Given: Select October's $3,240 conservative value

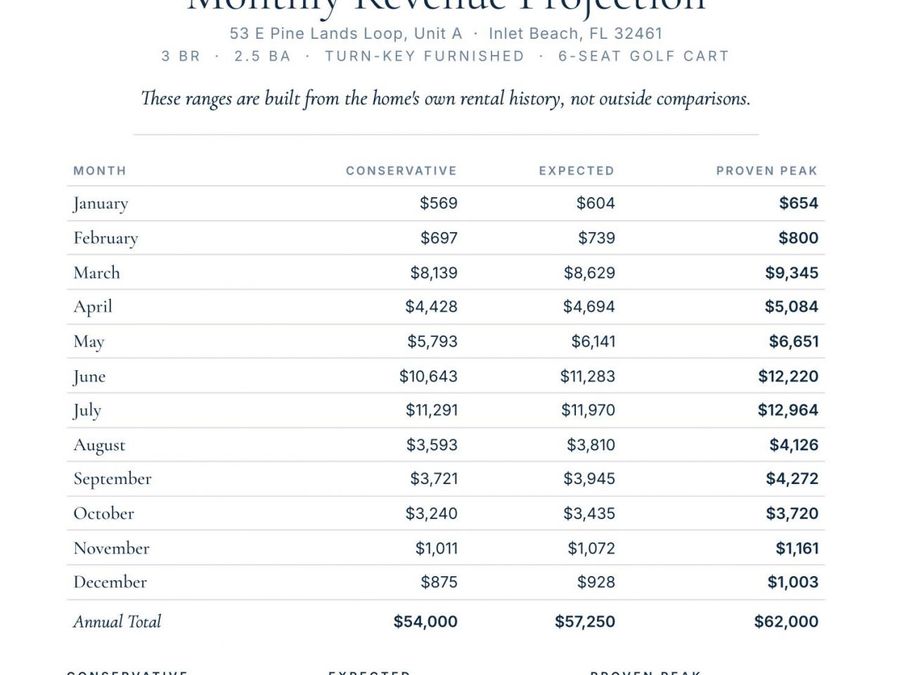Looking at the screenshot, I should [432, 513].
